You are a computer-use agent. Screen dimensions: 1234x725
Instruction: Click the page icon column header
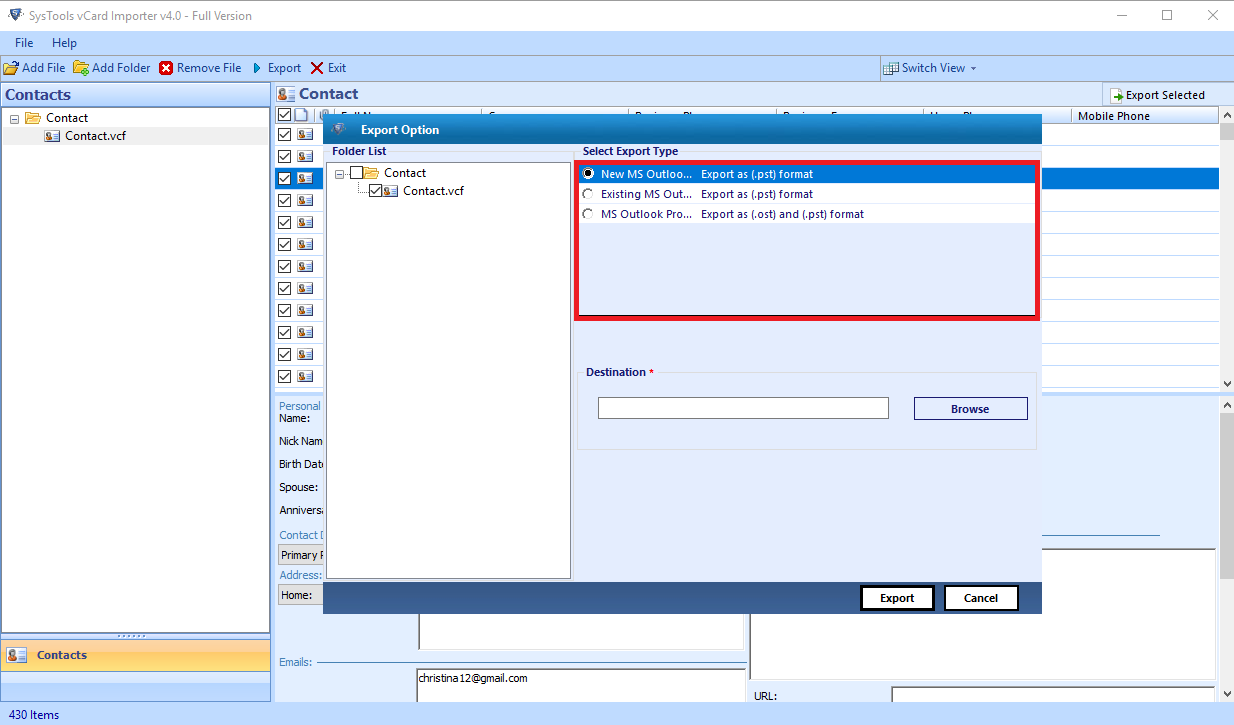tap(302, 116)
